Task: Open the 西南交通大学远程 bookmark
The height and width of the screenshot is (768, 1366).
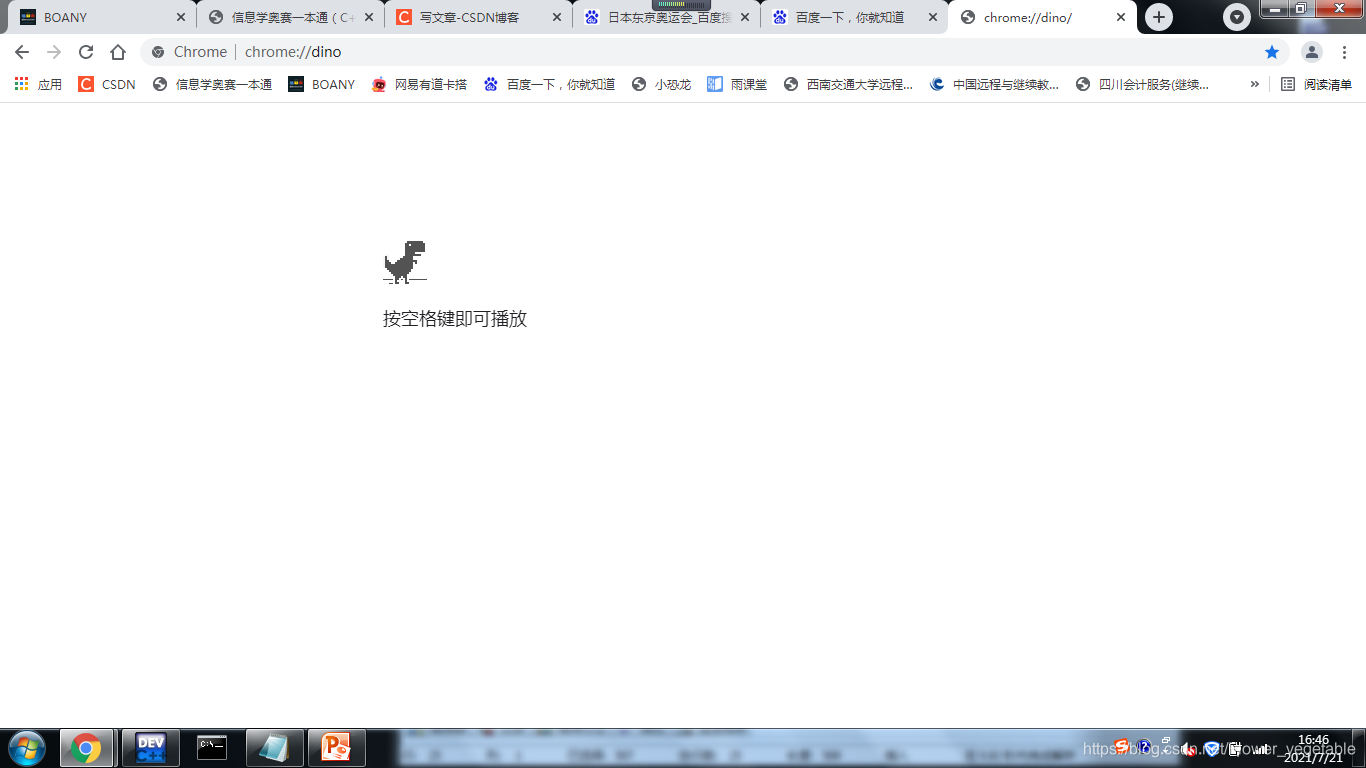Action: coord(848,84)
